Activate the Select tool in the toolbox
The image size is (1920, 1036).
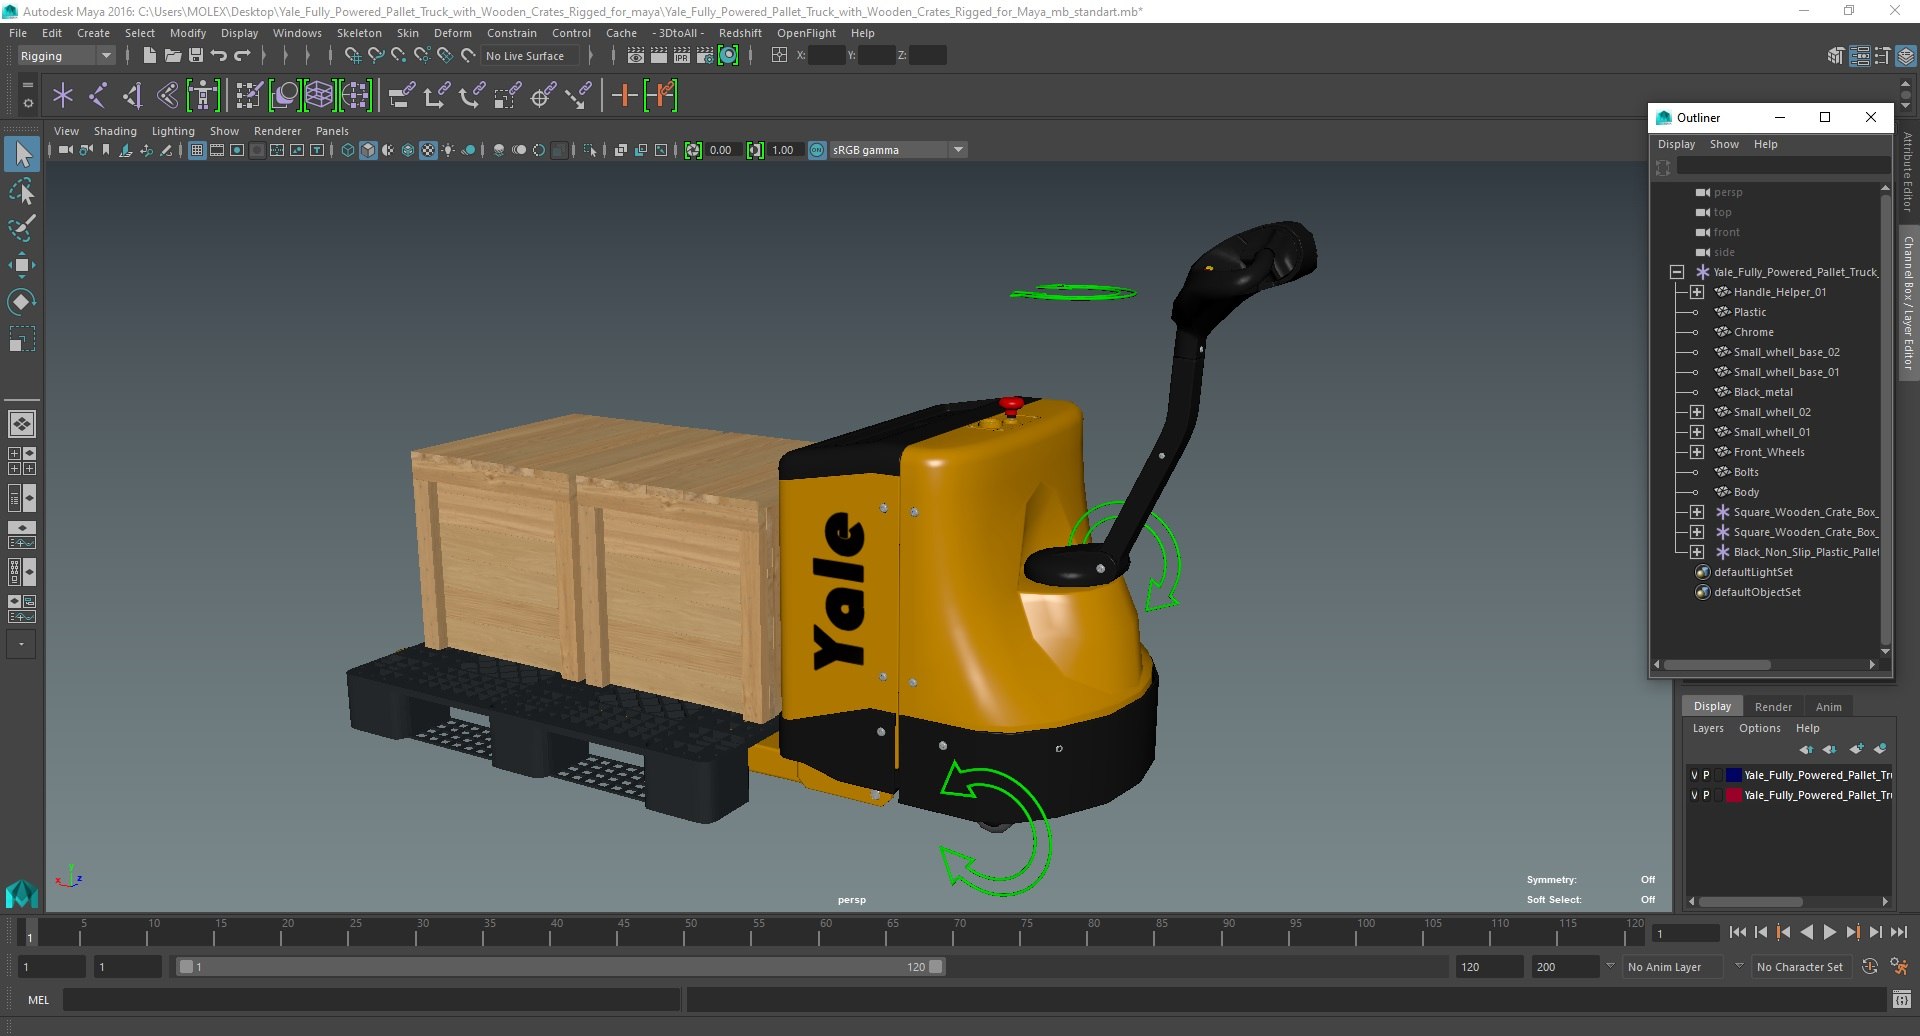22,154
